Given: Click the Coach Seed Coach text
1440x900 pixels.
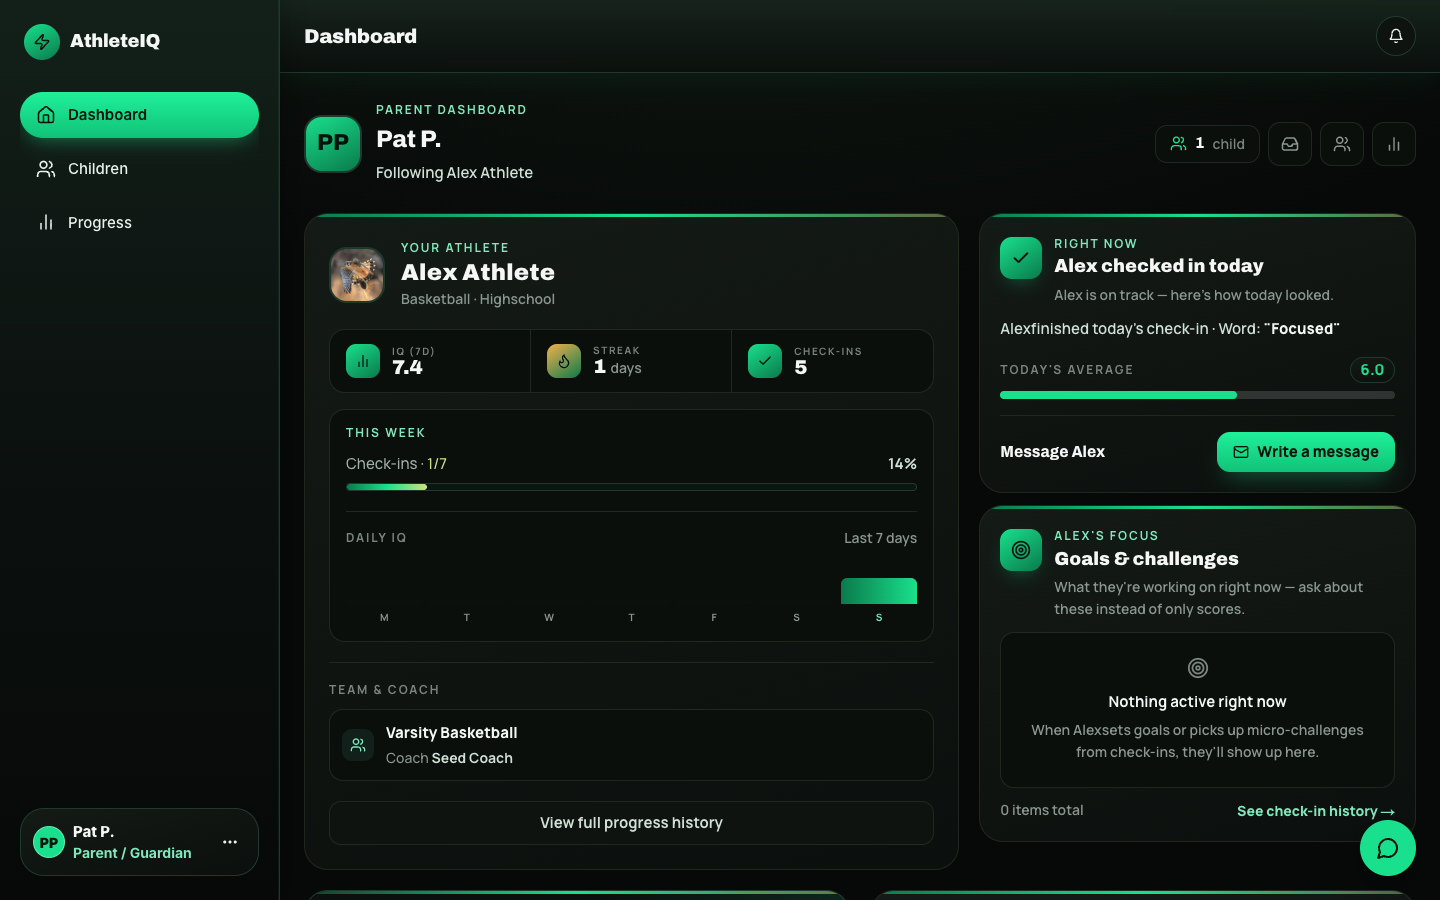Looking at the screenshot, I should (449, 758).
